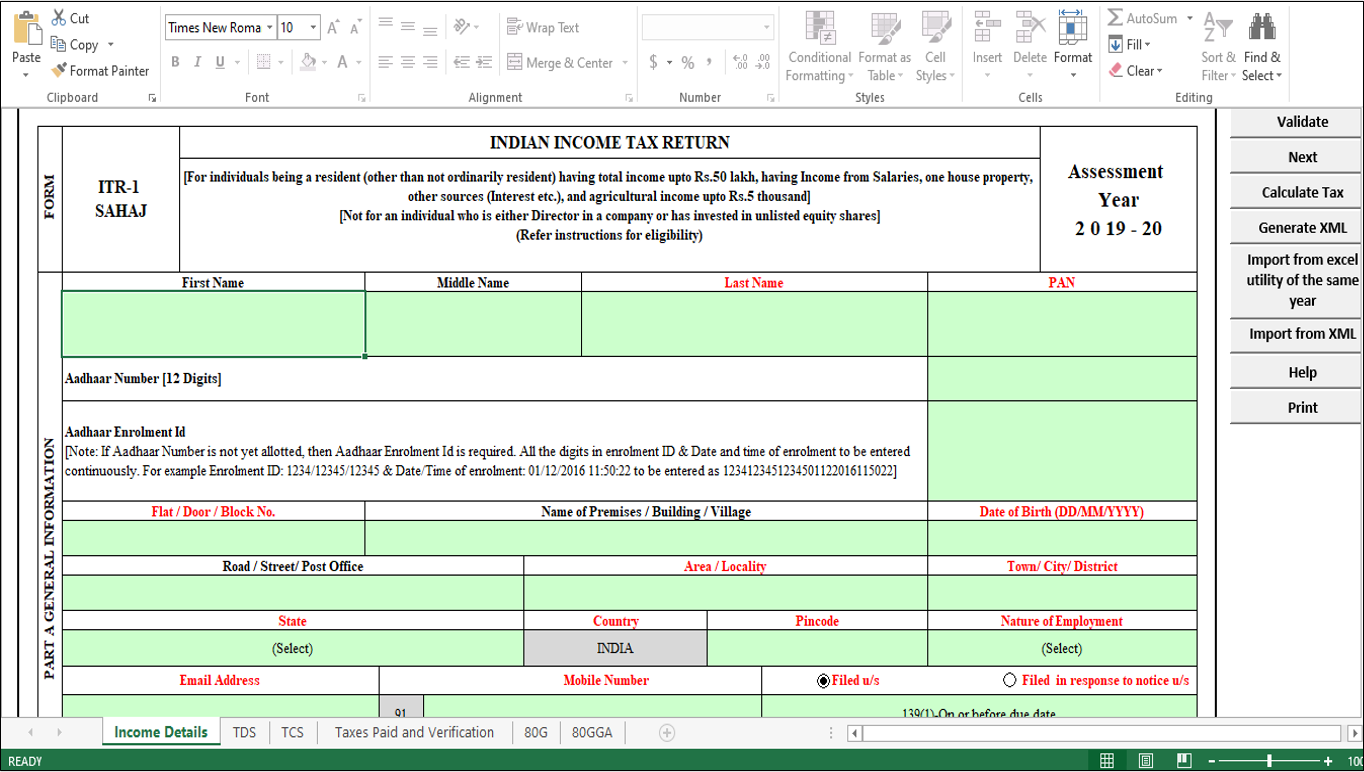Click the Copy icon
The image size is (1364, 772).
click(x=58, y=44)
